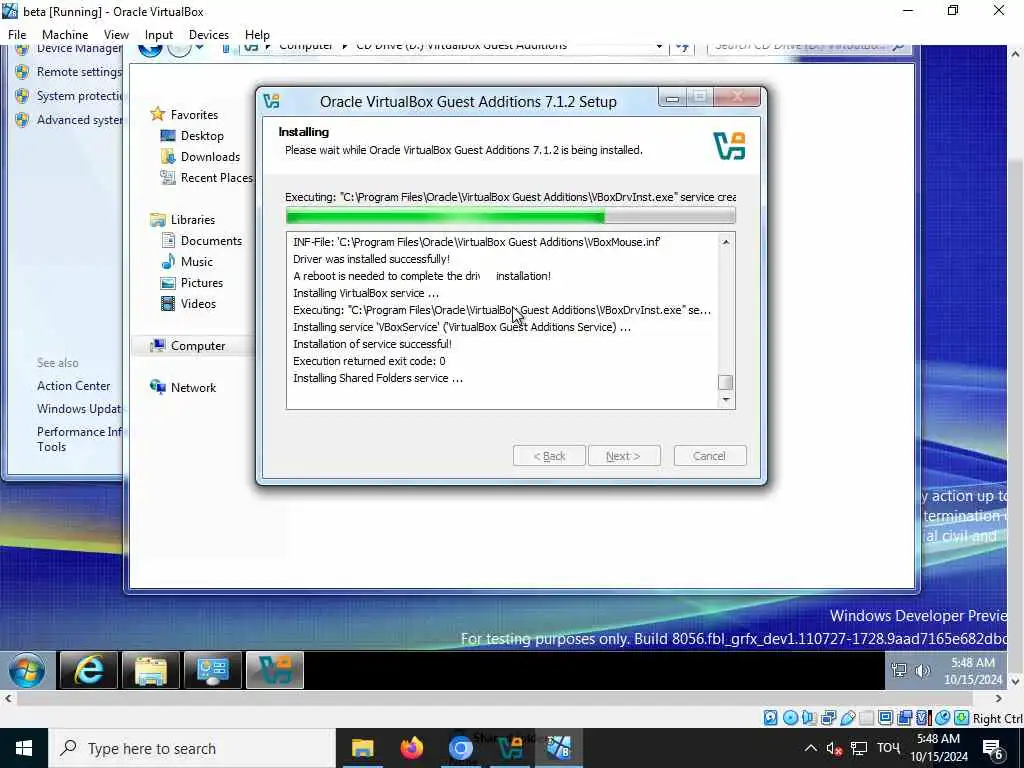
Task: Click host network tray icon
Action: 859,748
